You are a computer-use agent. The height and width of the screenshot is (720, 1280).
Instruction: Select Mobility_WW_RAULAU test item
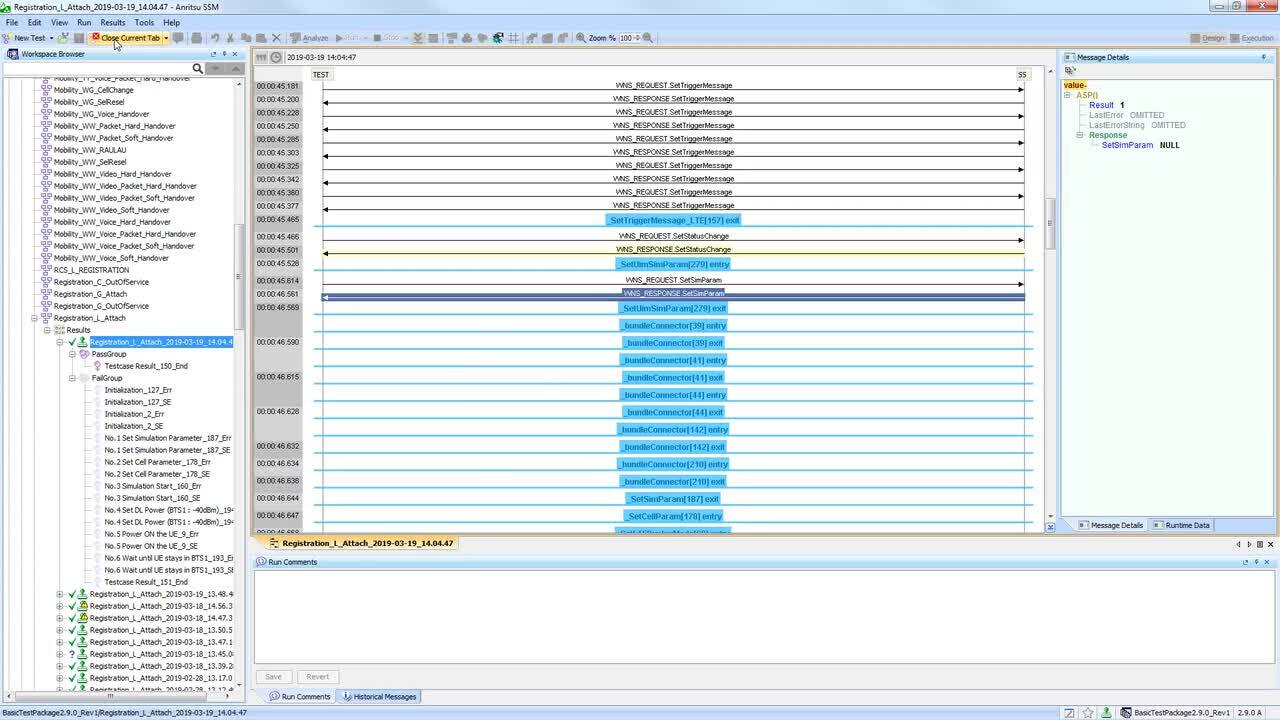coord(90,150)
